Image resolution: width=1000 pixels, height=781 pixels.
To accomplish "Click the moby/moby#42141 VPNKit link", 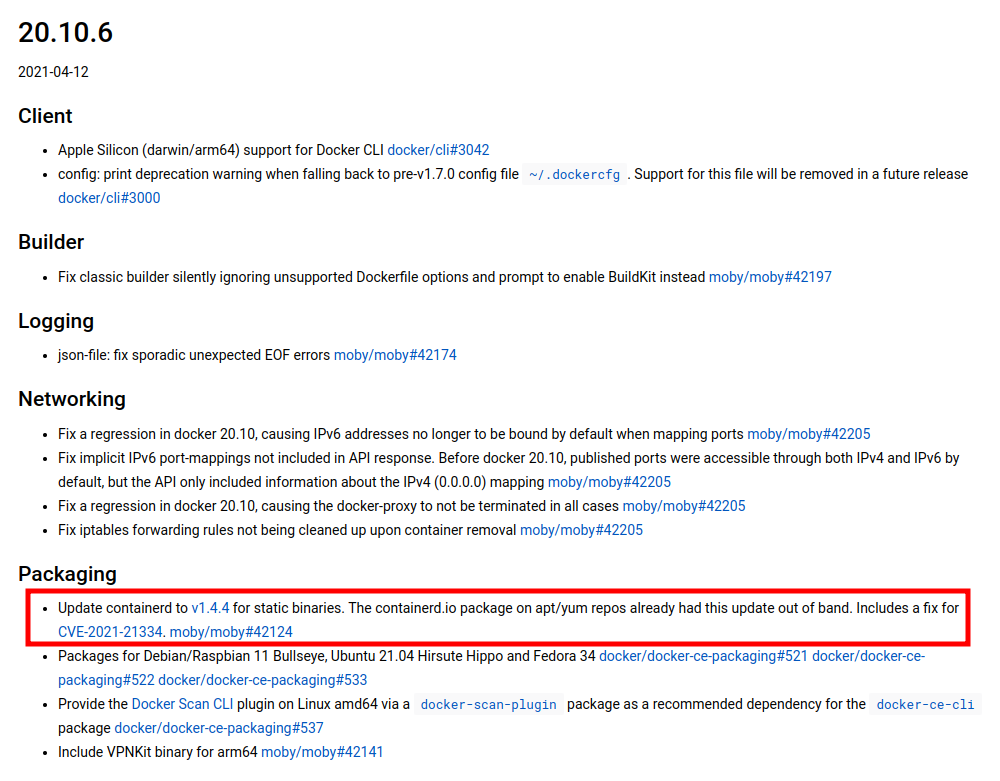I will tap(322, 752).
